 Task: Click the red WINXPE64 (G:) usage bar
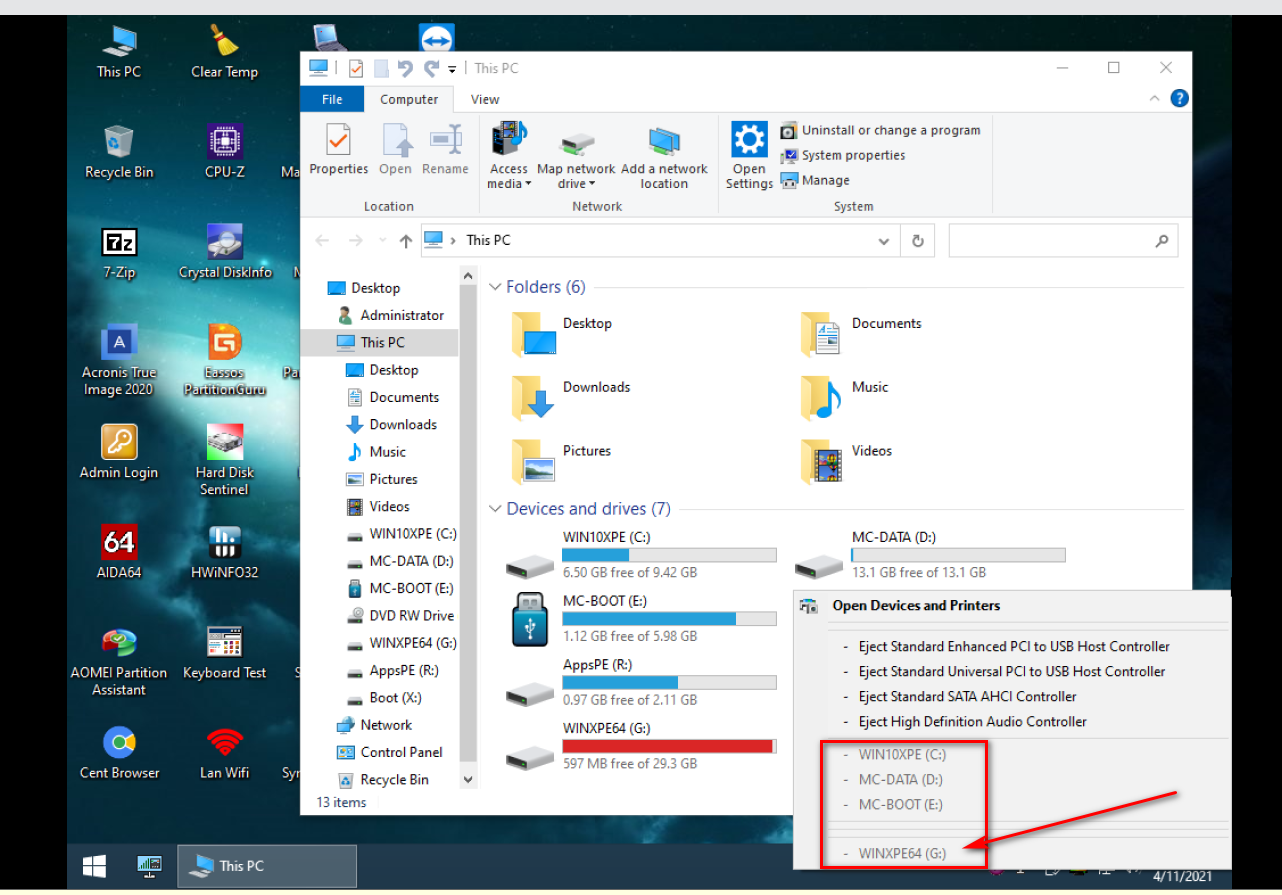pyautogui.click(x=669, y=746)
